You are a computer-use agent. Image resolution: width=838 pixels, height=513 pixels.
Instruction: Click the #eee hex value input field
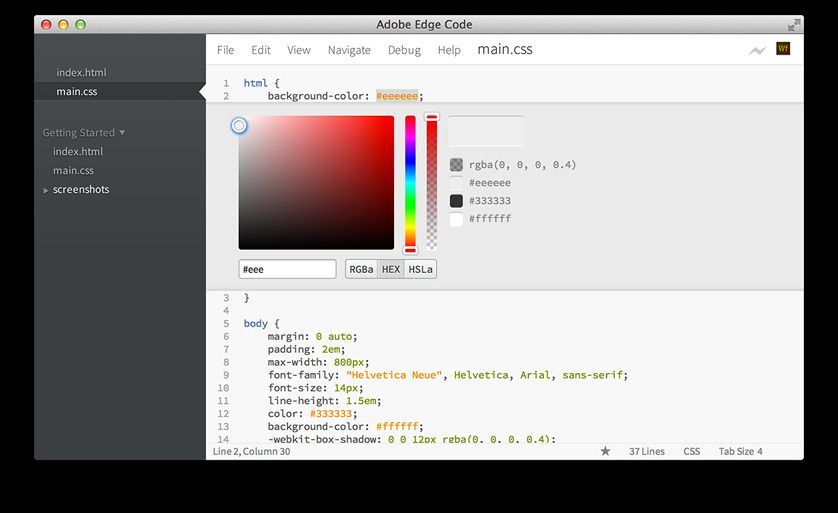point(287,269)
